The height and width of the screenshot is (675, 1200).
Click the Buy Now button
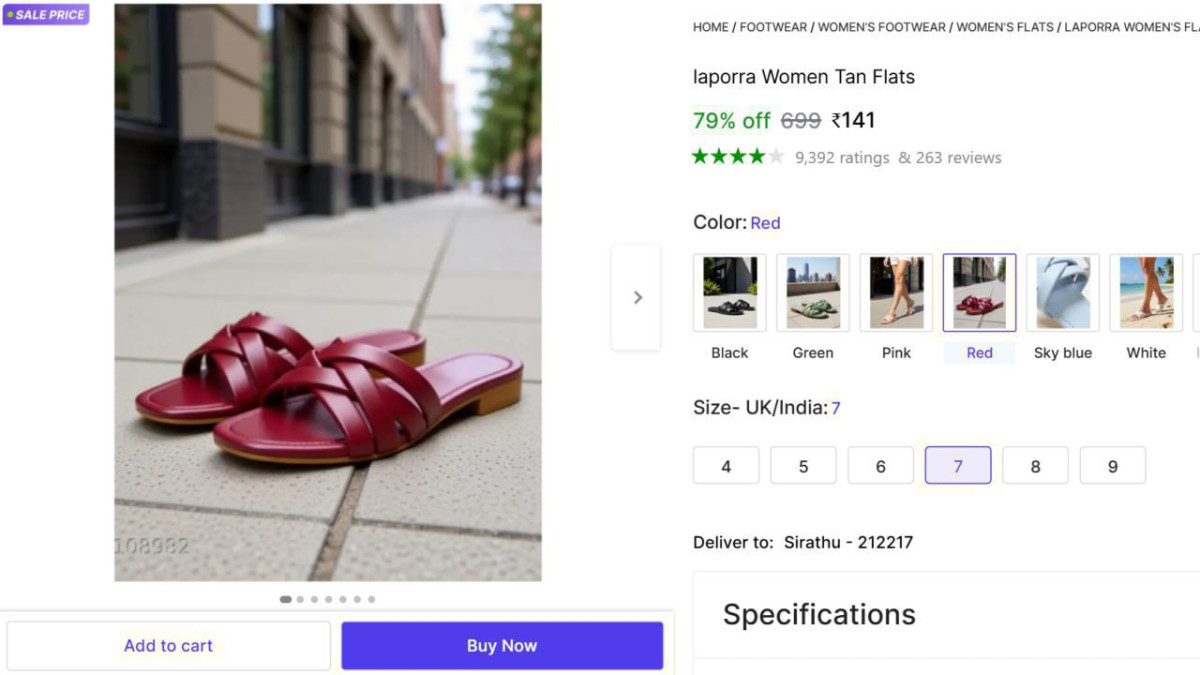click(502, 646)
